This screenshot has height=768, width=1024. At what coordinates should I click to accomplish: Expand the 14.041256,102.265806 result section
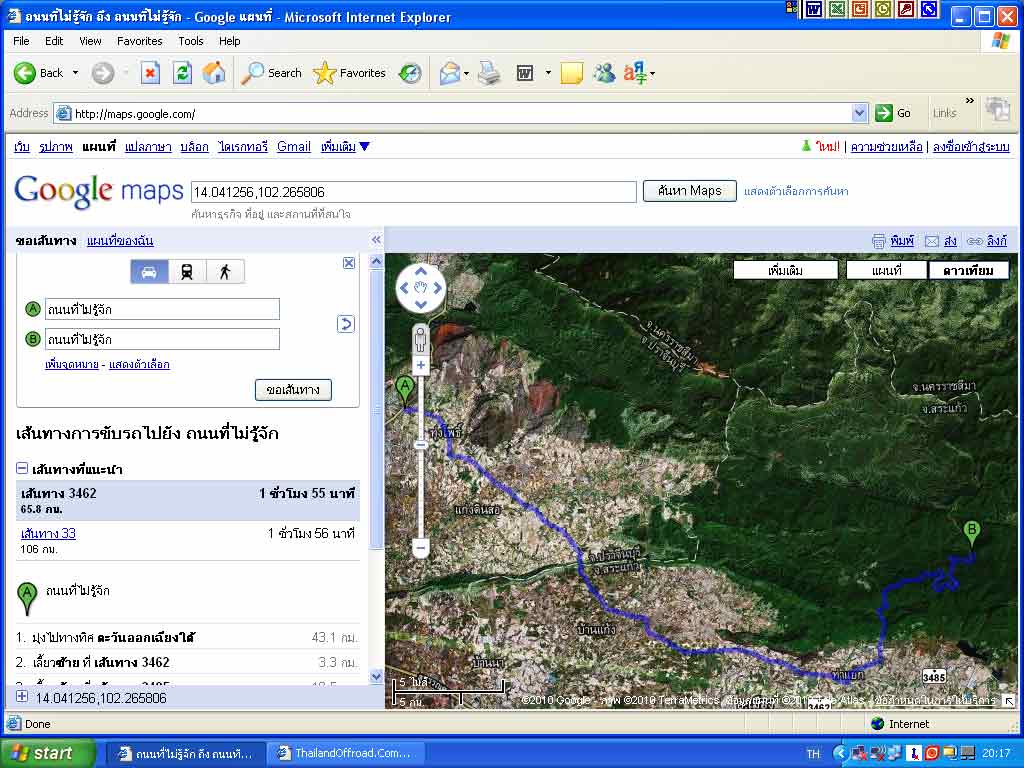point(22,697)
